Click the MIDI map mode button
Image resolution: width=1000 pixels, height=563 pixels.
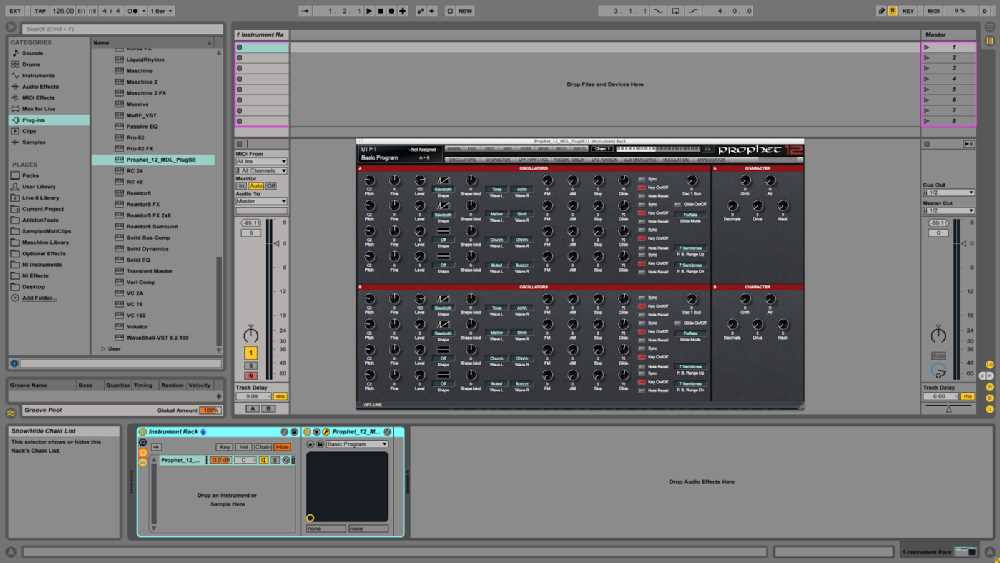934,11
